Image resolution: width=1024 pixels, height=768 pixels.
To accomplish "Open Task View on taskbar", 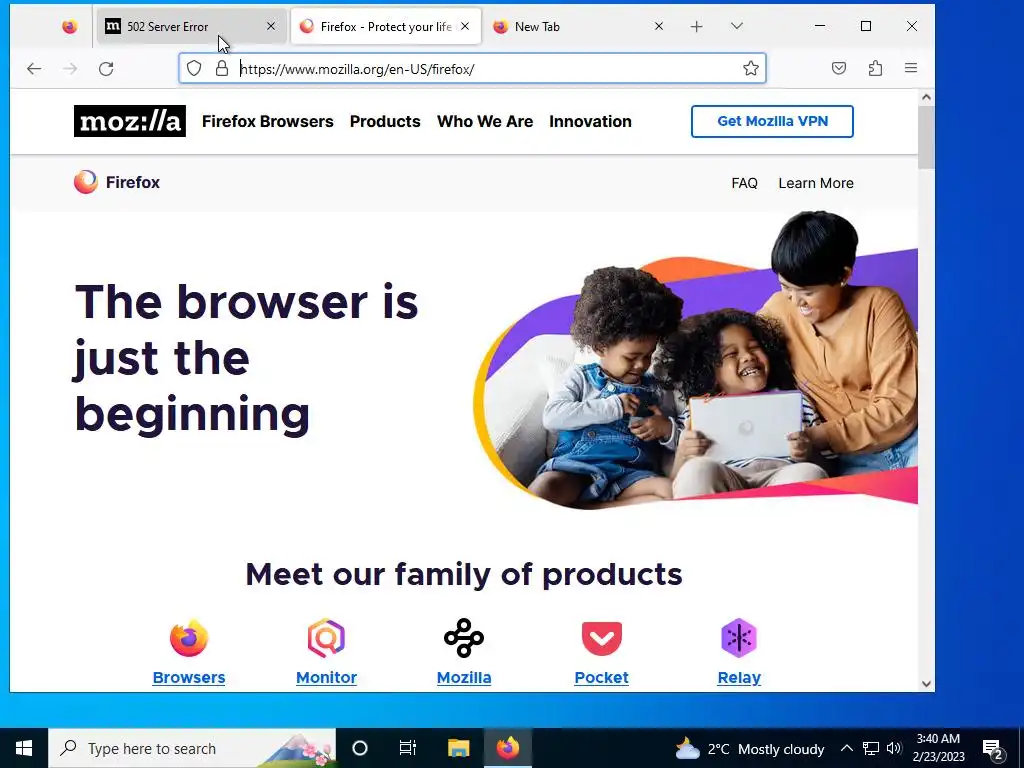I will click(408, 748).
